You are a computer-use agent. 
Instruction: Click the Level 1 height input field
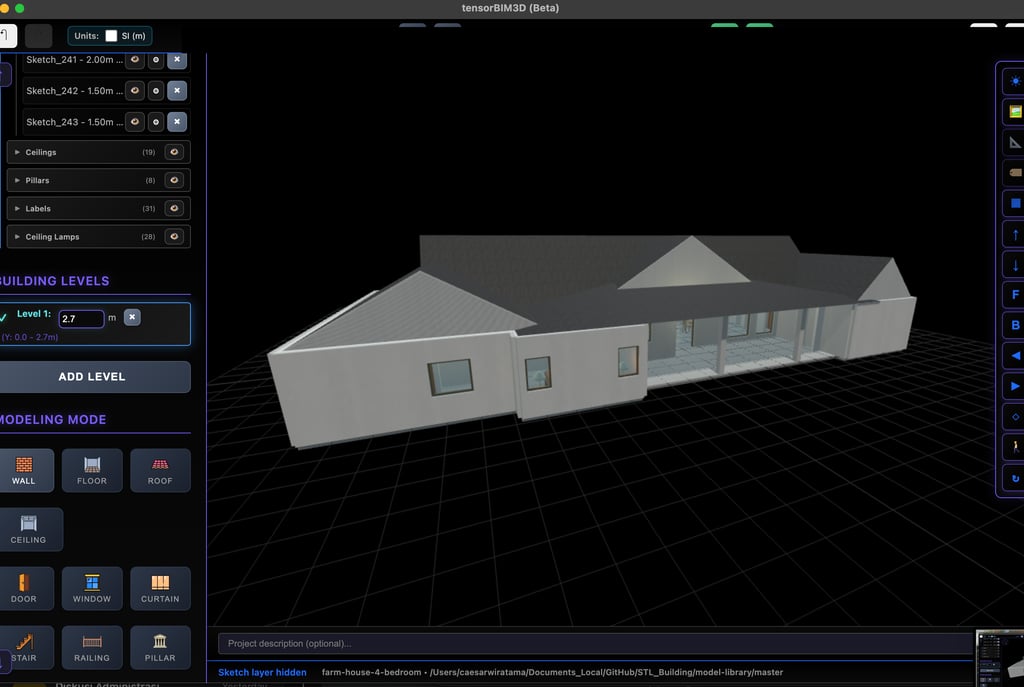[82, 319]
